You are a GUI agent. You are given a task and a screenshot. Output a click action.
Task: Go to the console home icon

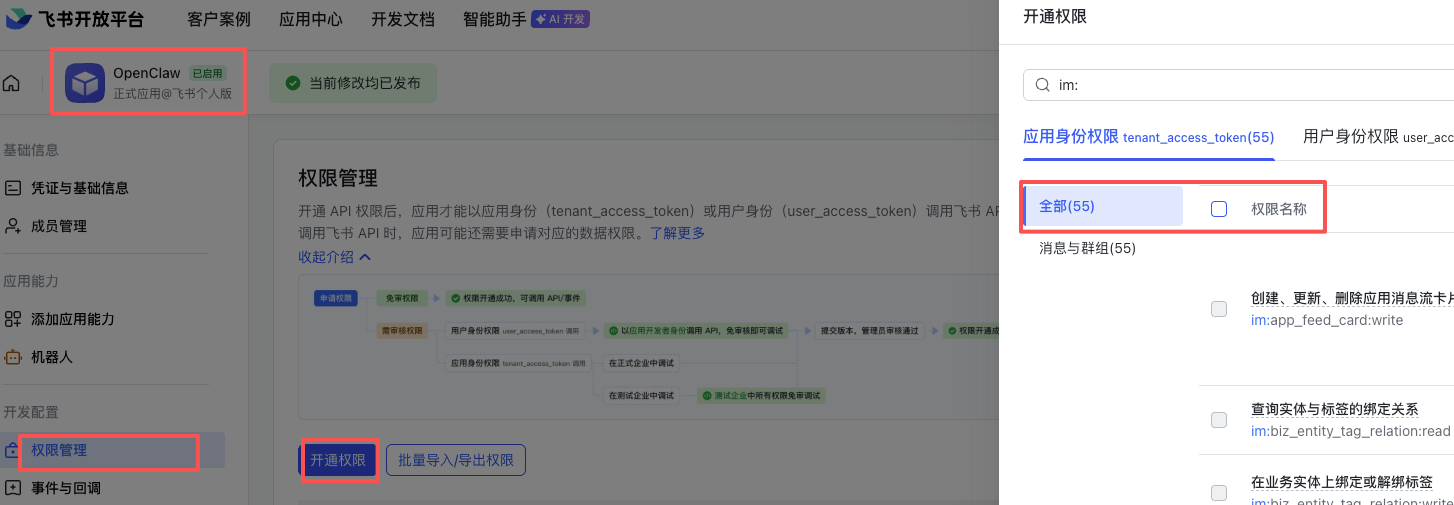[x=11, y=83]
